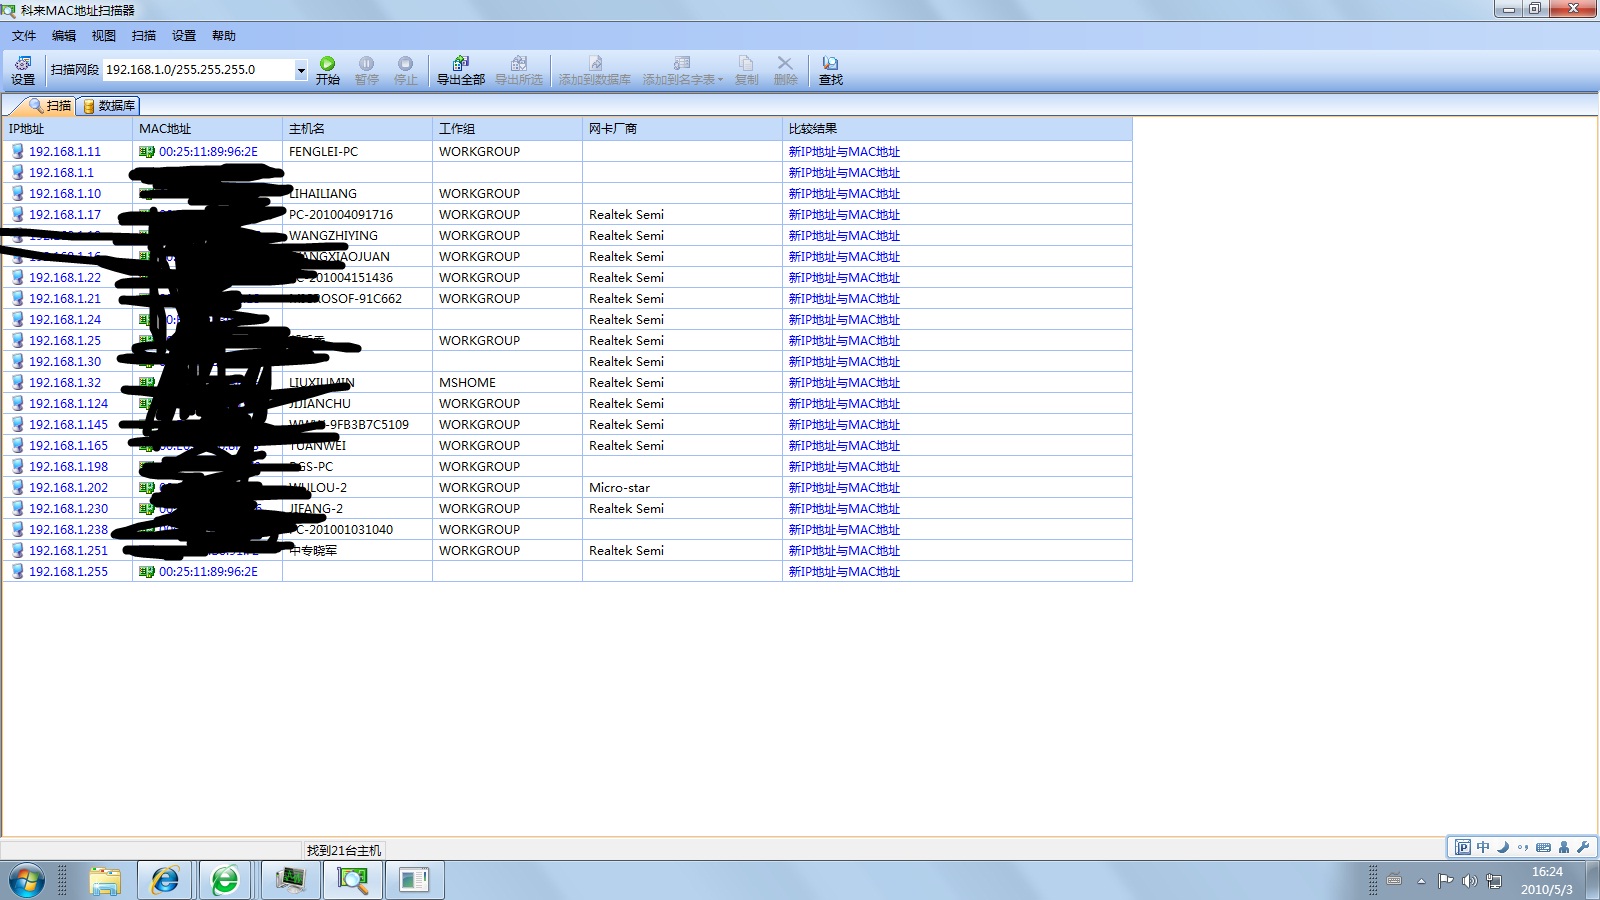The width and height of the screenshot is (1600, 900).
Task: Open the 文件 menu
Action: [24, 36]
